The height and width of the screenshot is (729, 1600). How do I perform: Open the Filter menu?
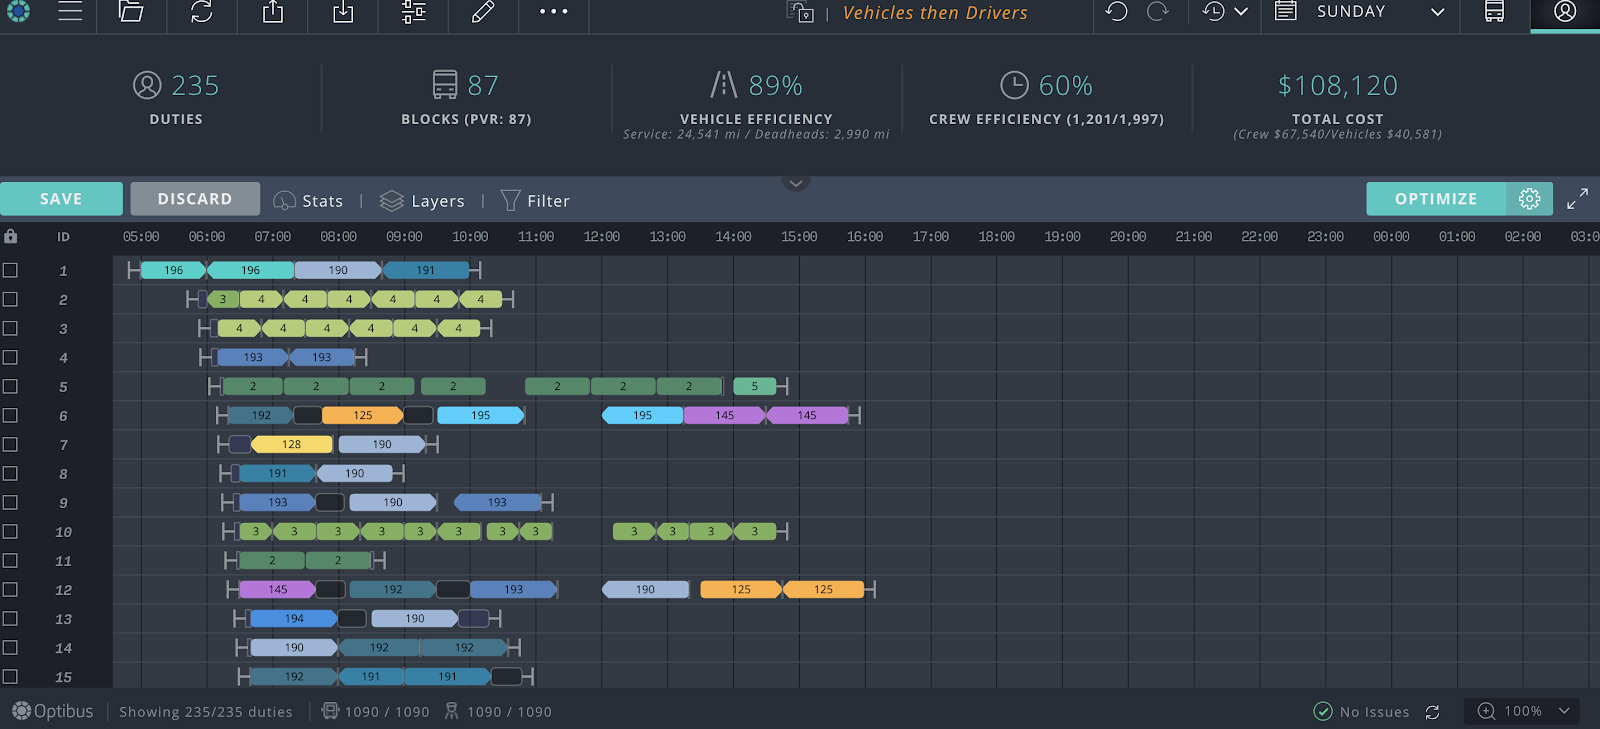coord(535,201)
